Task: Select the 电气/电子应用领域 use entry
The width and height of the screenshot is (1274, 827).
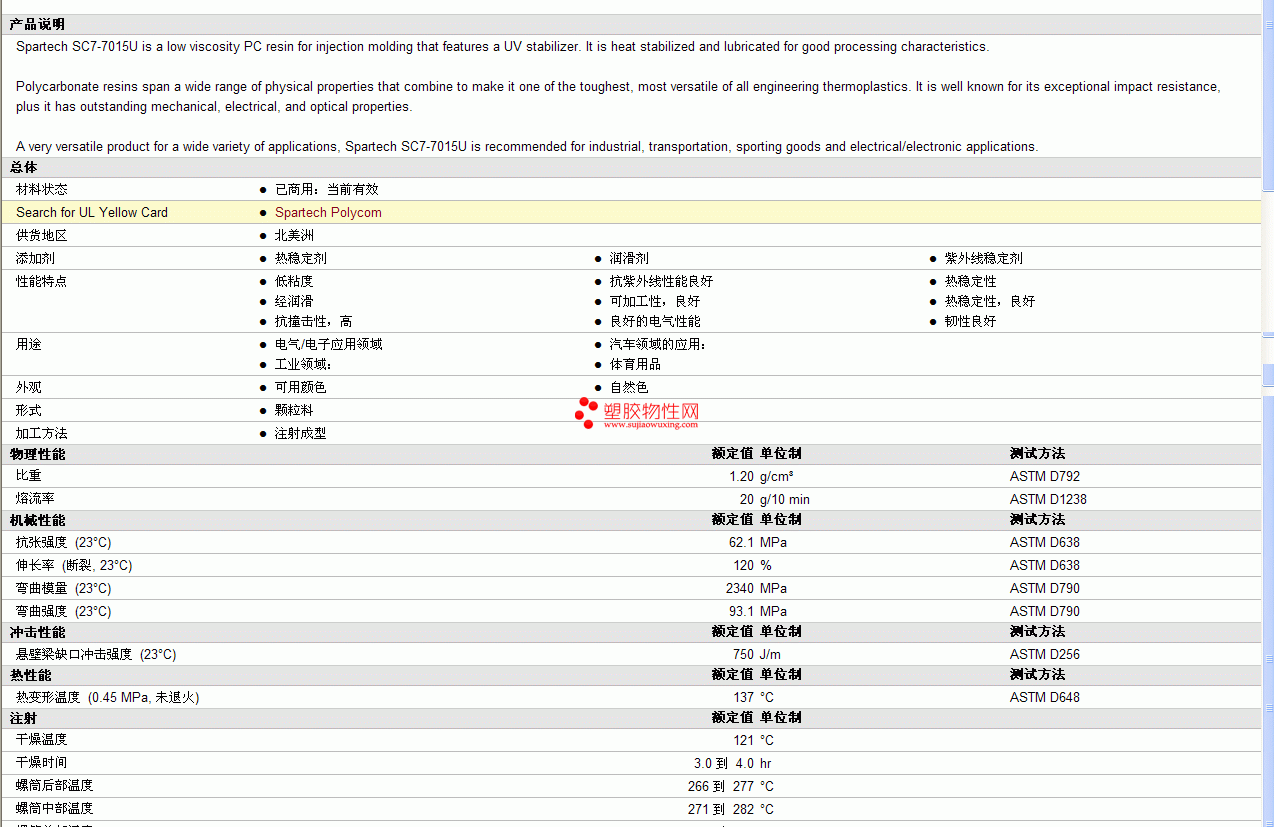Action: 329,344
